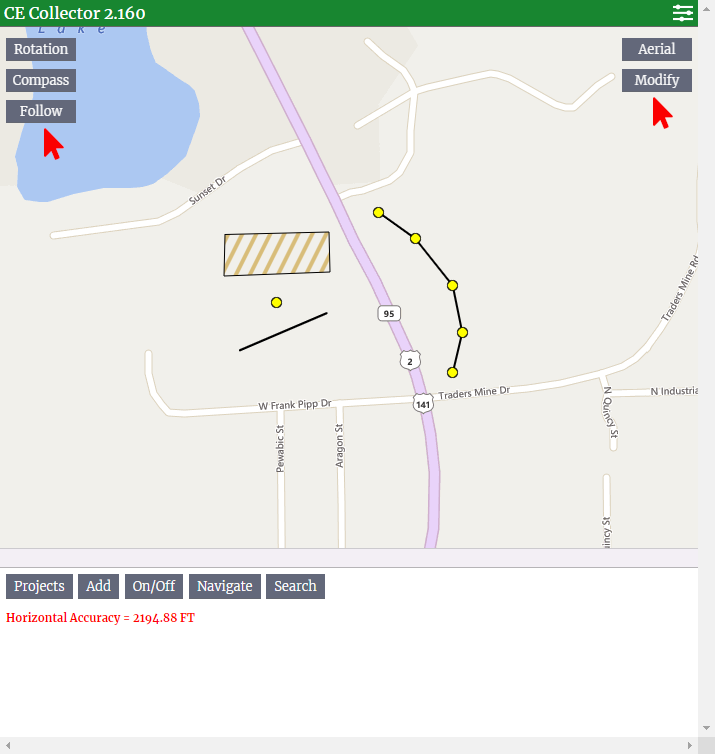
Task: Click the Modify button
Action: pos(656,80)
